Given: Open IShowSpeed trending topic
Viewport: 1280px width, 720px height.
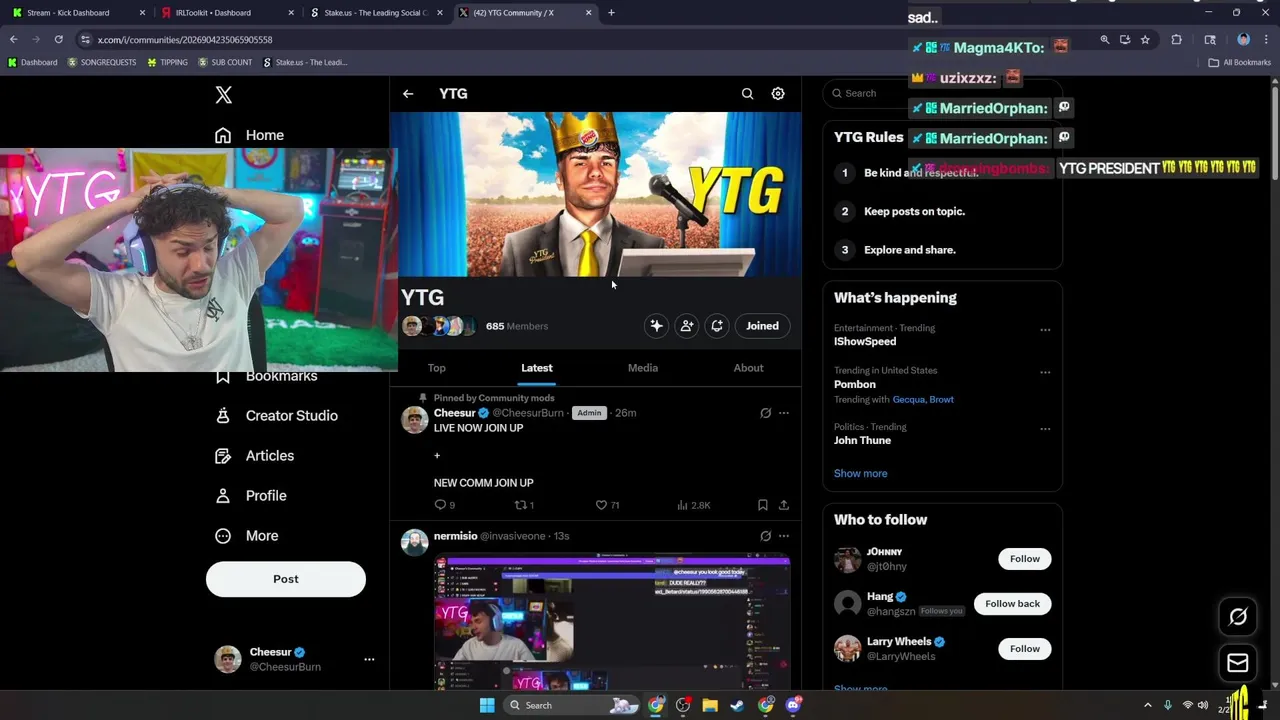Looking at the screenshot, I should pos(865,341).
